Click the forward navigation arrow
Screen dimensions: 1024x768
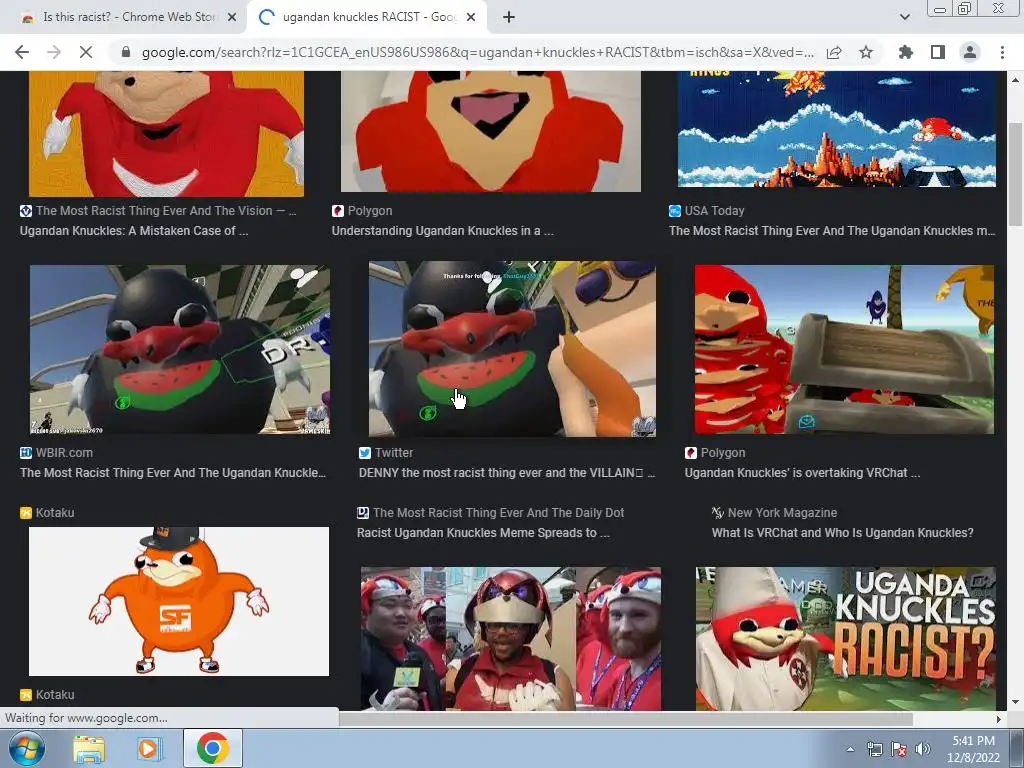[54, 52]
